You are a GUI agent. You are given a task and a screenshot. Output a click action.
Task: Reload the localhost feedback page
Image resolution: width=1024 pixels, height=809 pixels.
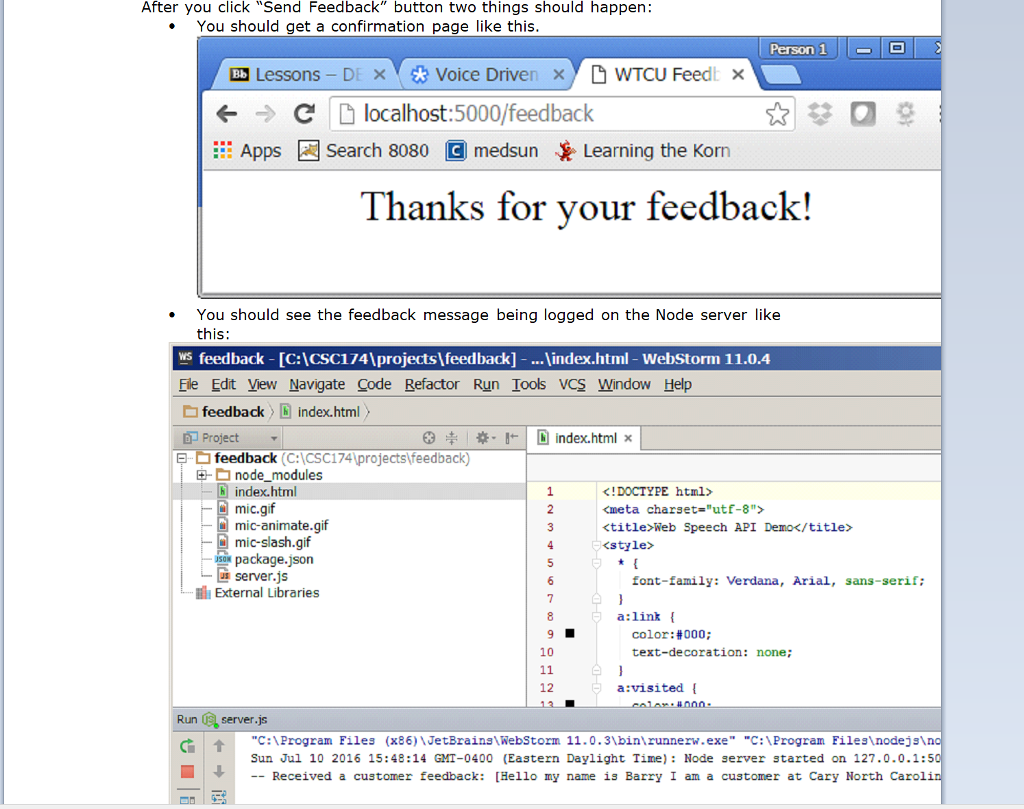coord(305,113)
